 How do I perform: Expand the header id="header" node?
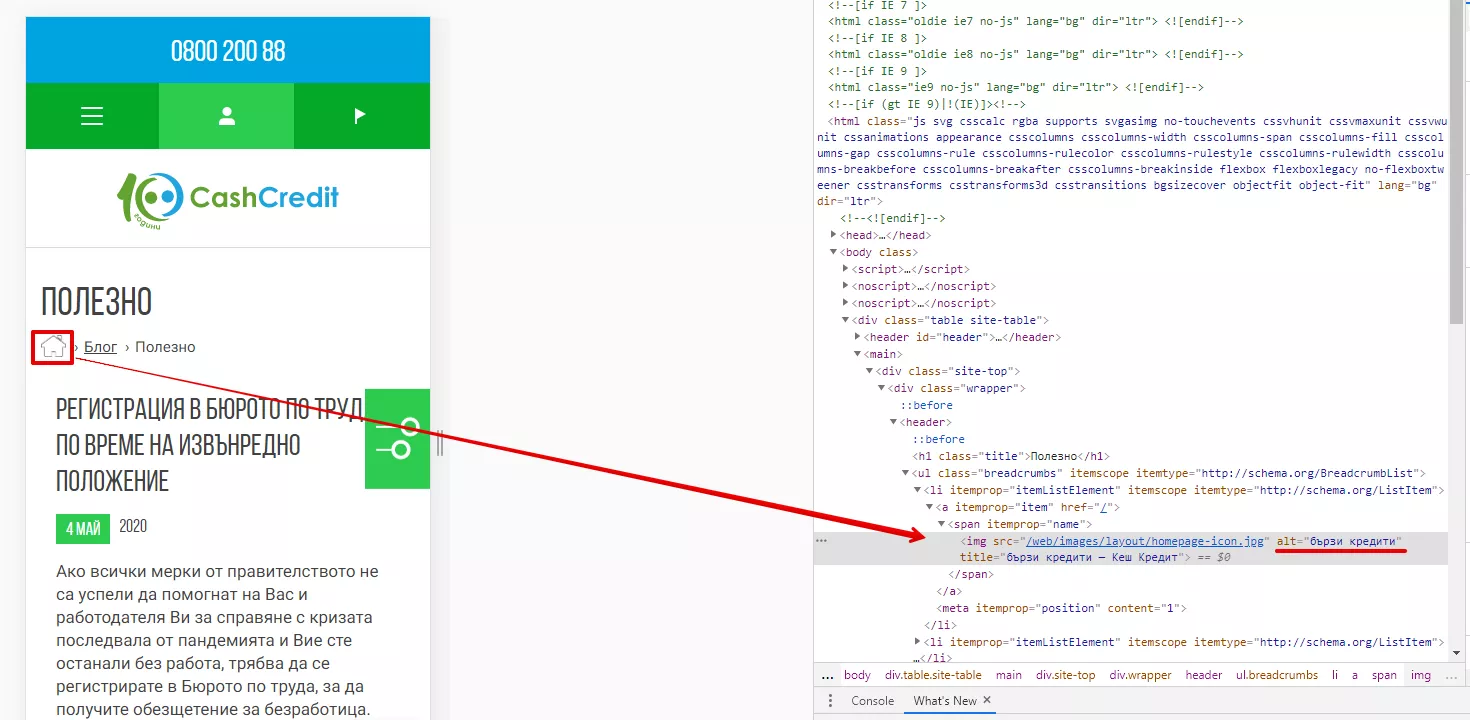pyautogui.click(x=858, y=337)
